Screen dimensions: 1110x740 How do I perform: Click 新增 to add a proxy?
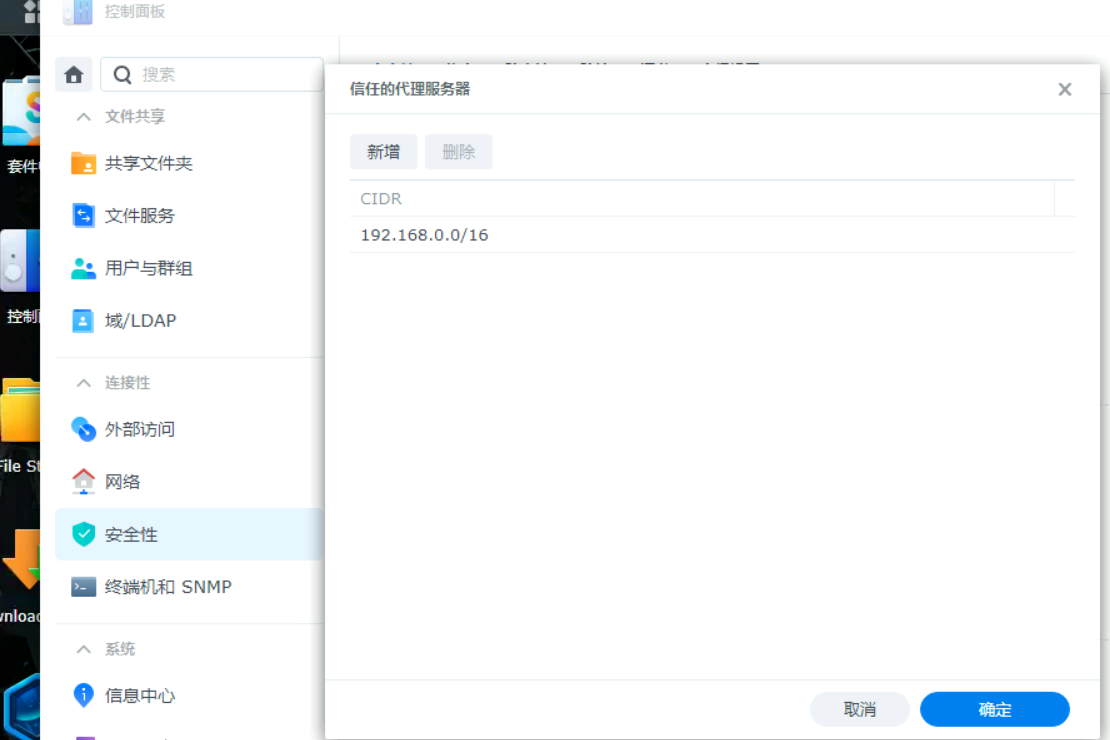pyautogui.click(x=383, y=152)
